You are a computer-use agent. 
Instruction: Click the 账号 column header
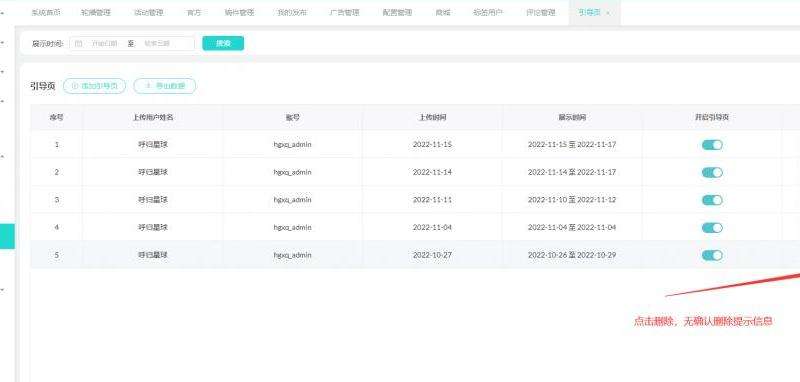click(292, 117)
